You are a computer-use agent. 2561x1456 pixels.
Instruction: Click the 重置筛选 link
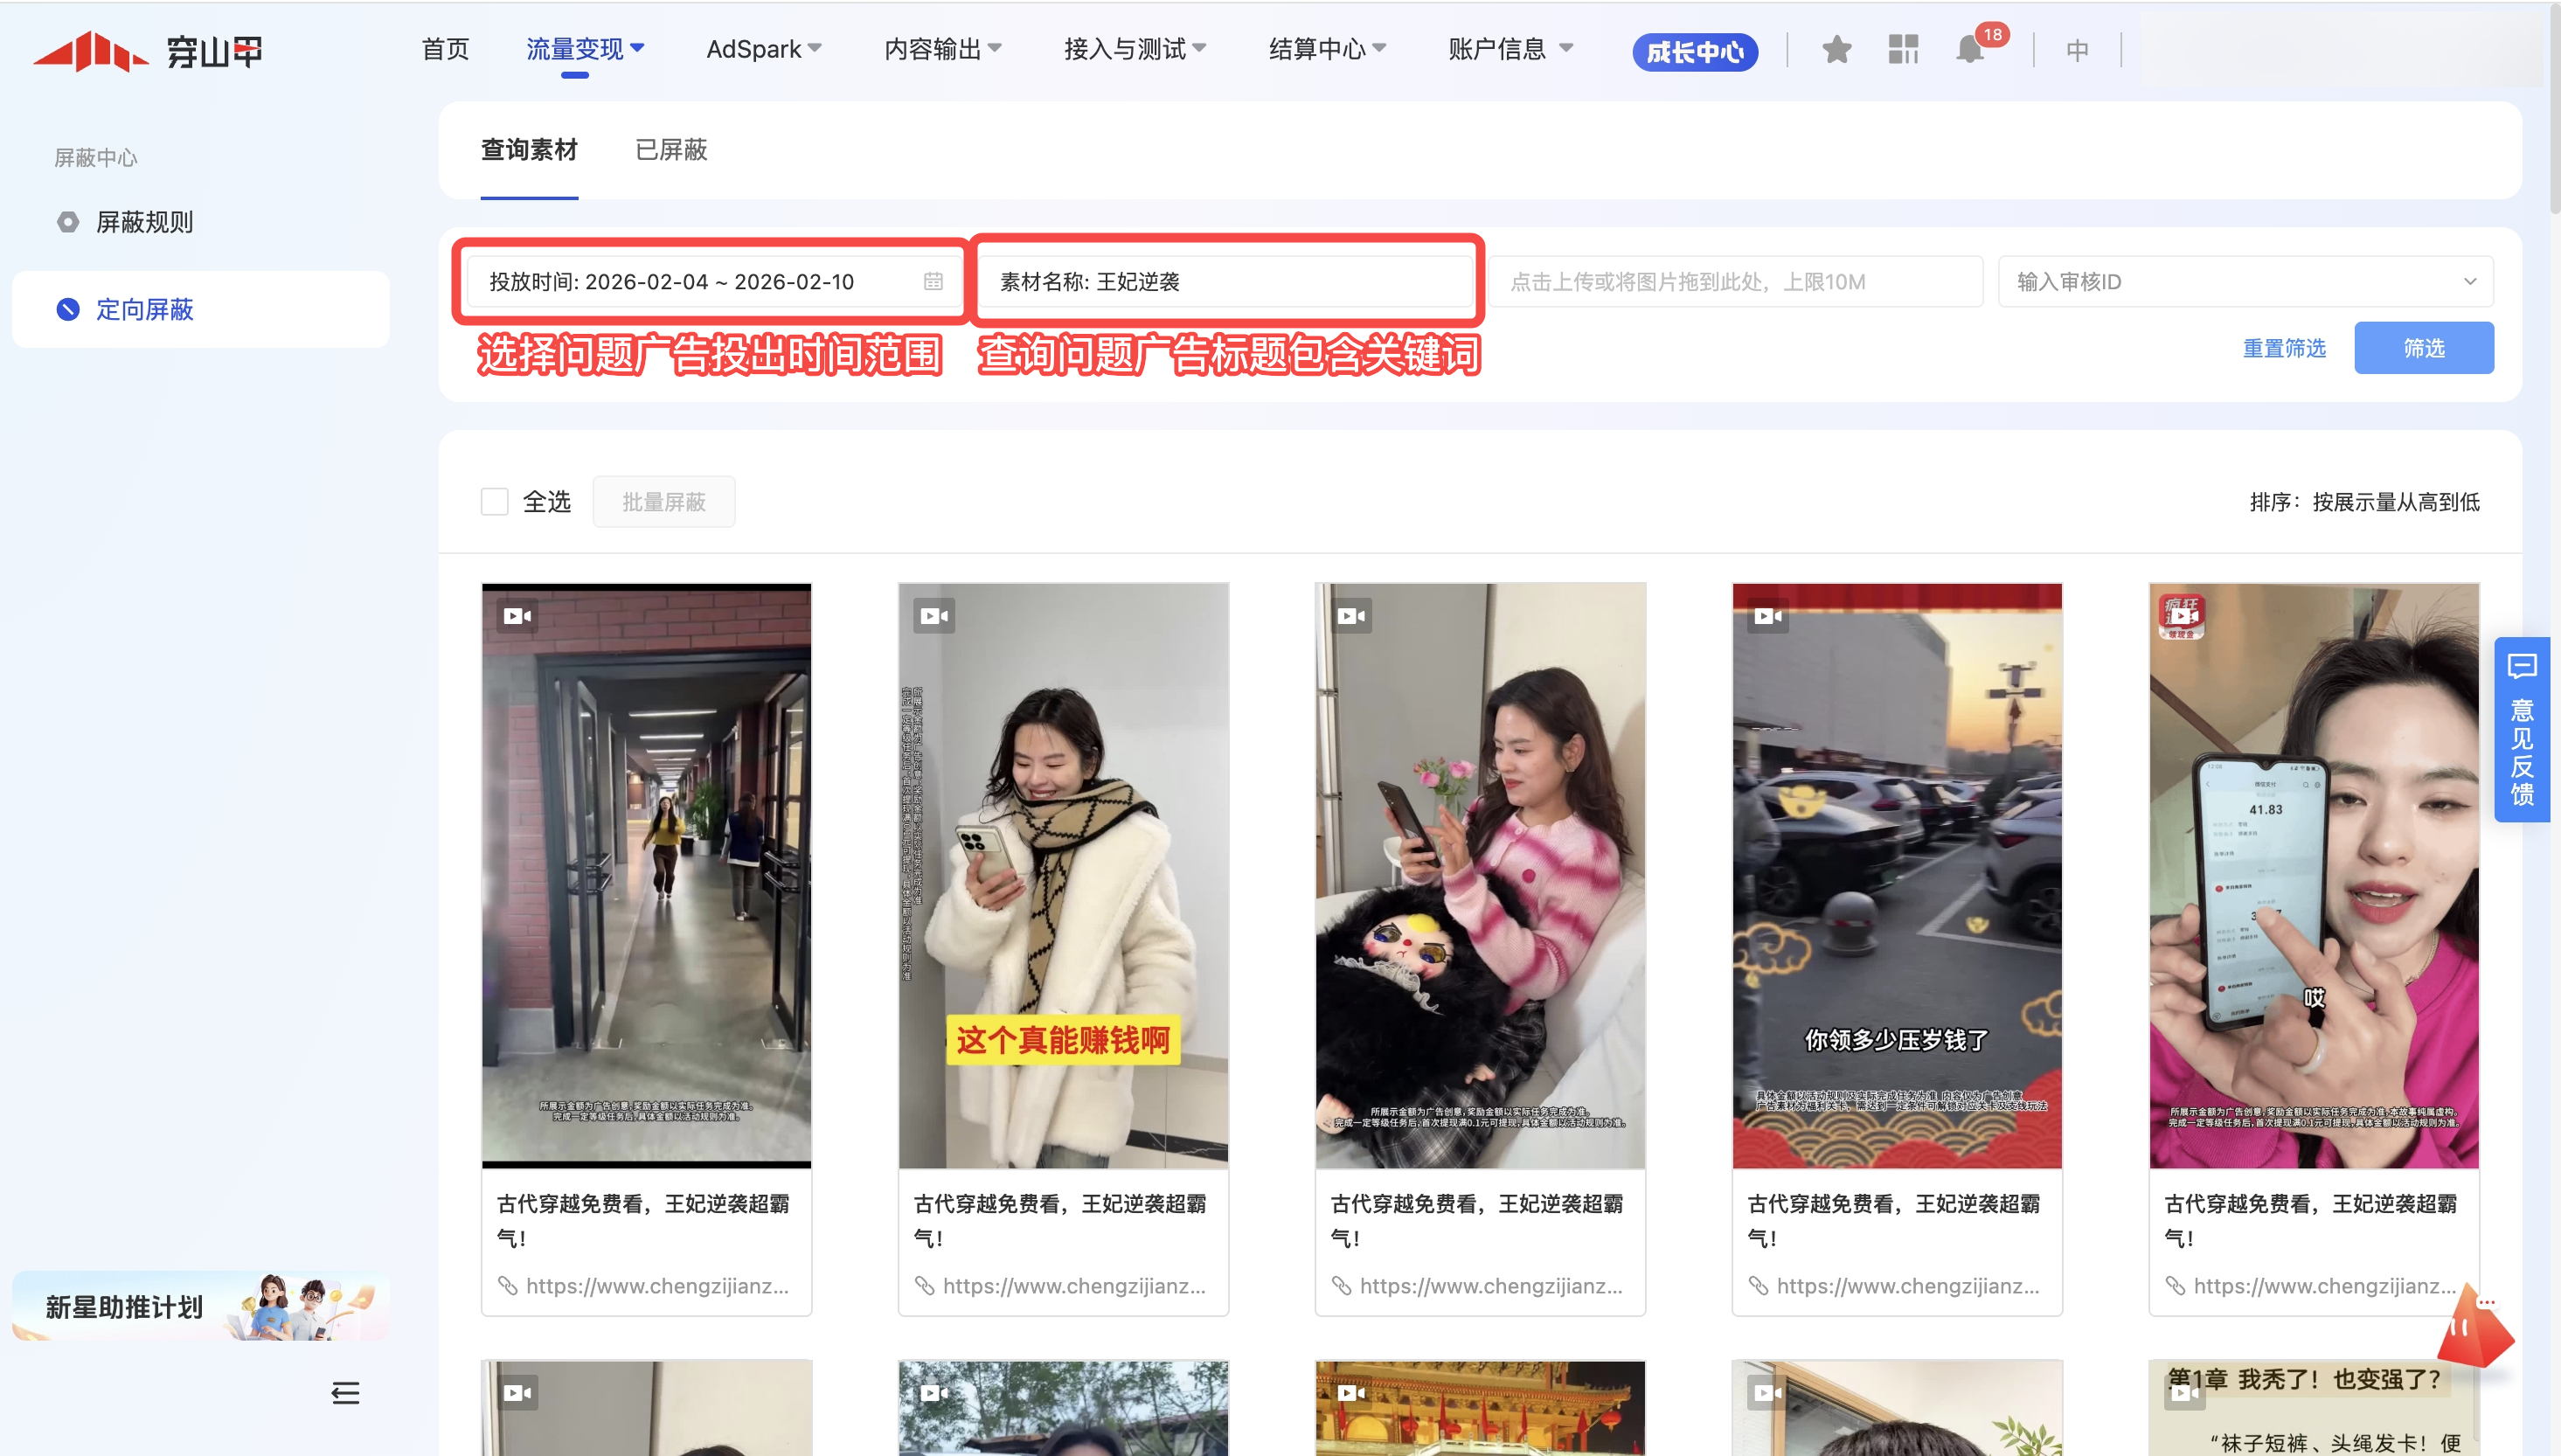[2284, 348]
